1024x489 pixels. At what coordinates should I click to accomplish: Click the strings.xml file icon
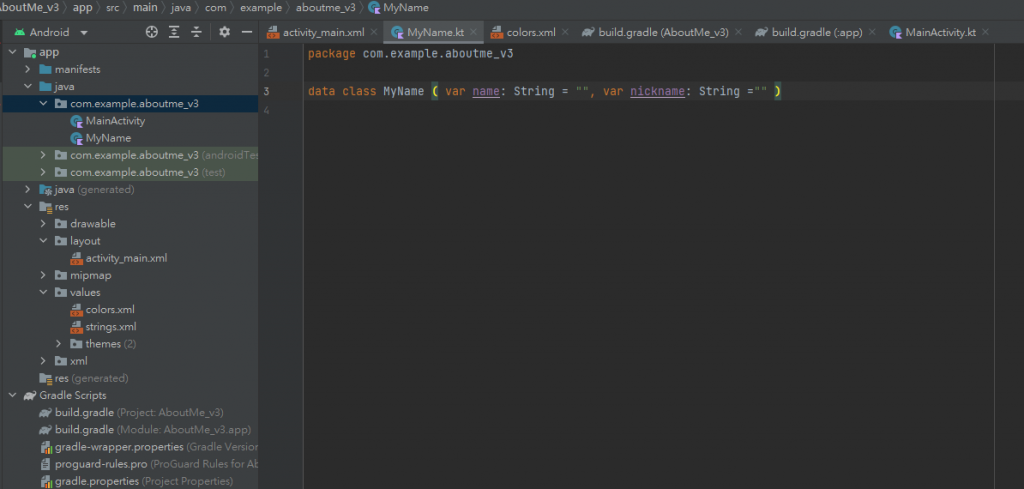point(76,327)
